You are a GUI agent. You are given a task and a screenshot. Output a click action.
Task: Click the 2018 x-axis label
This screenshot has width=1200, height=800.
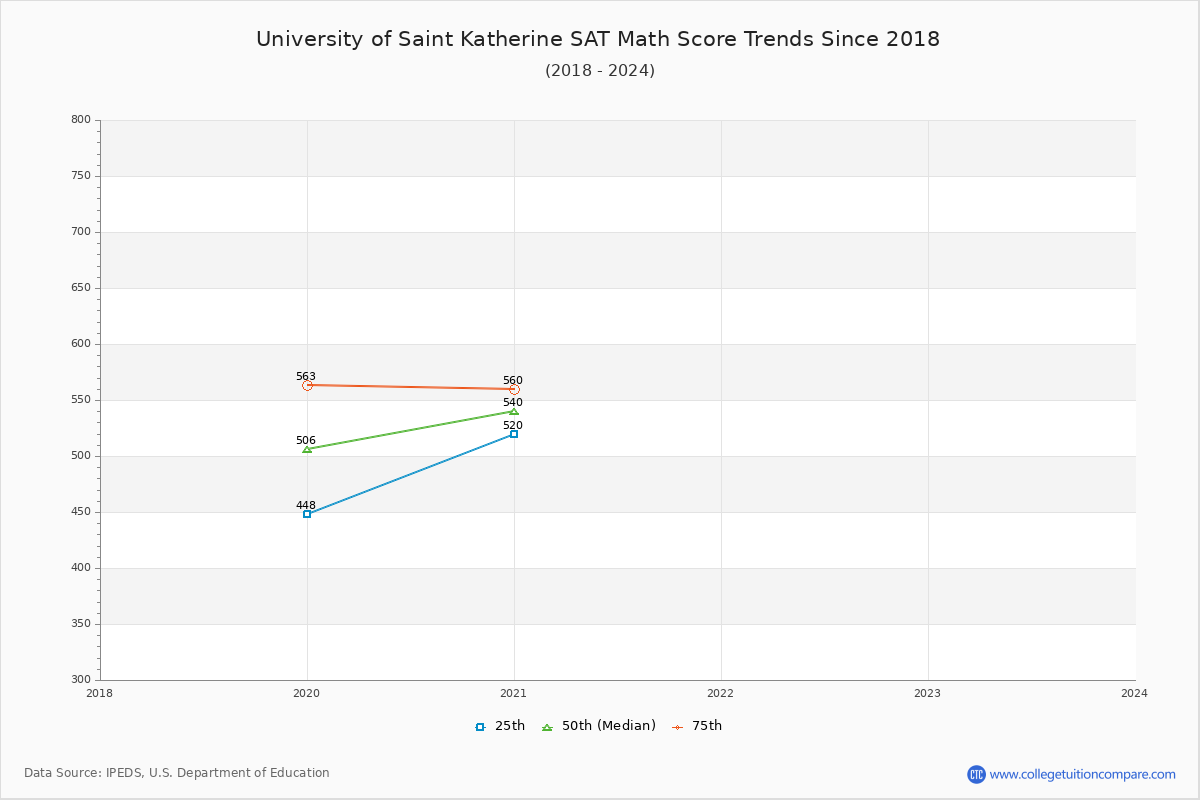pos(100,693)
